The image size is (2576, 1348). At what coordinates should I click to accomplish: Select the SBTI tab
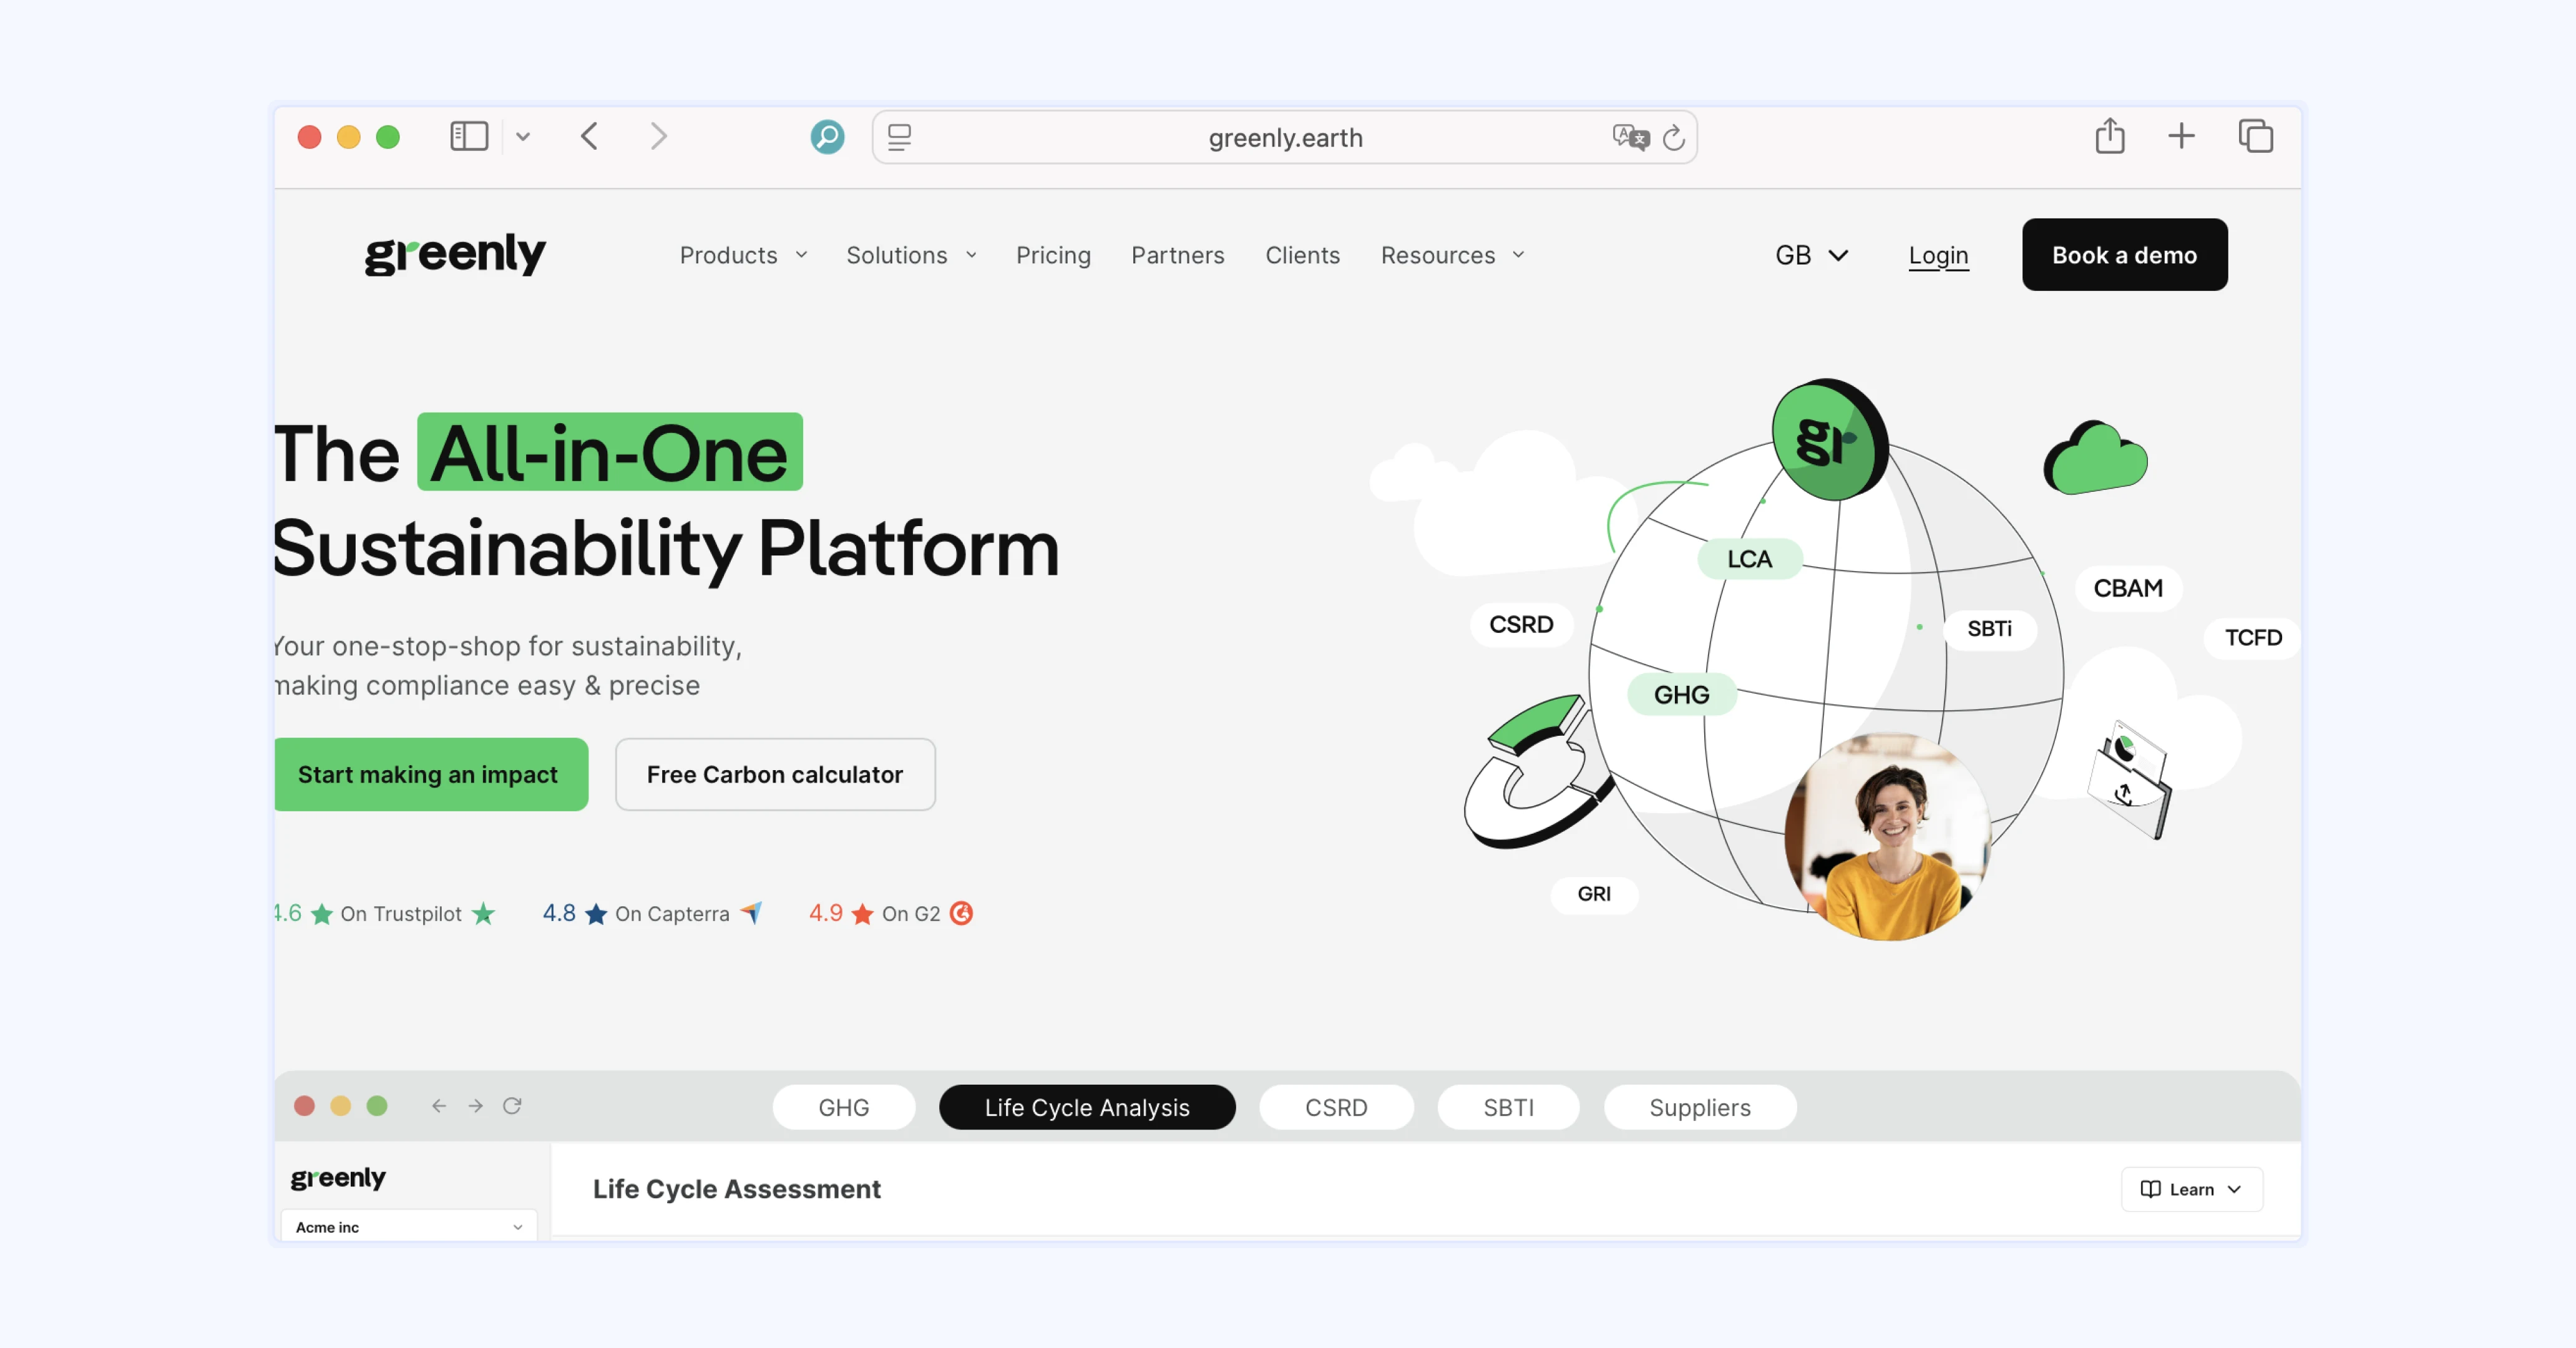point(1508,1107)
